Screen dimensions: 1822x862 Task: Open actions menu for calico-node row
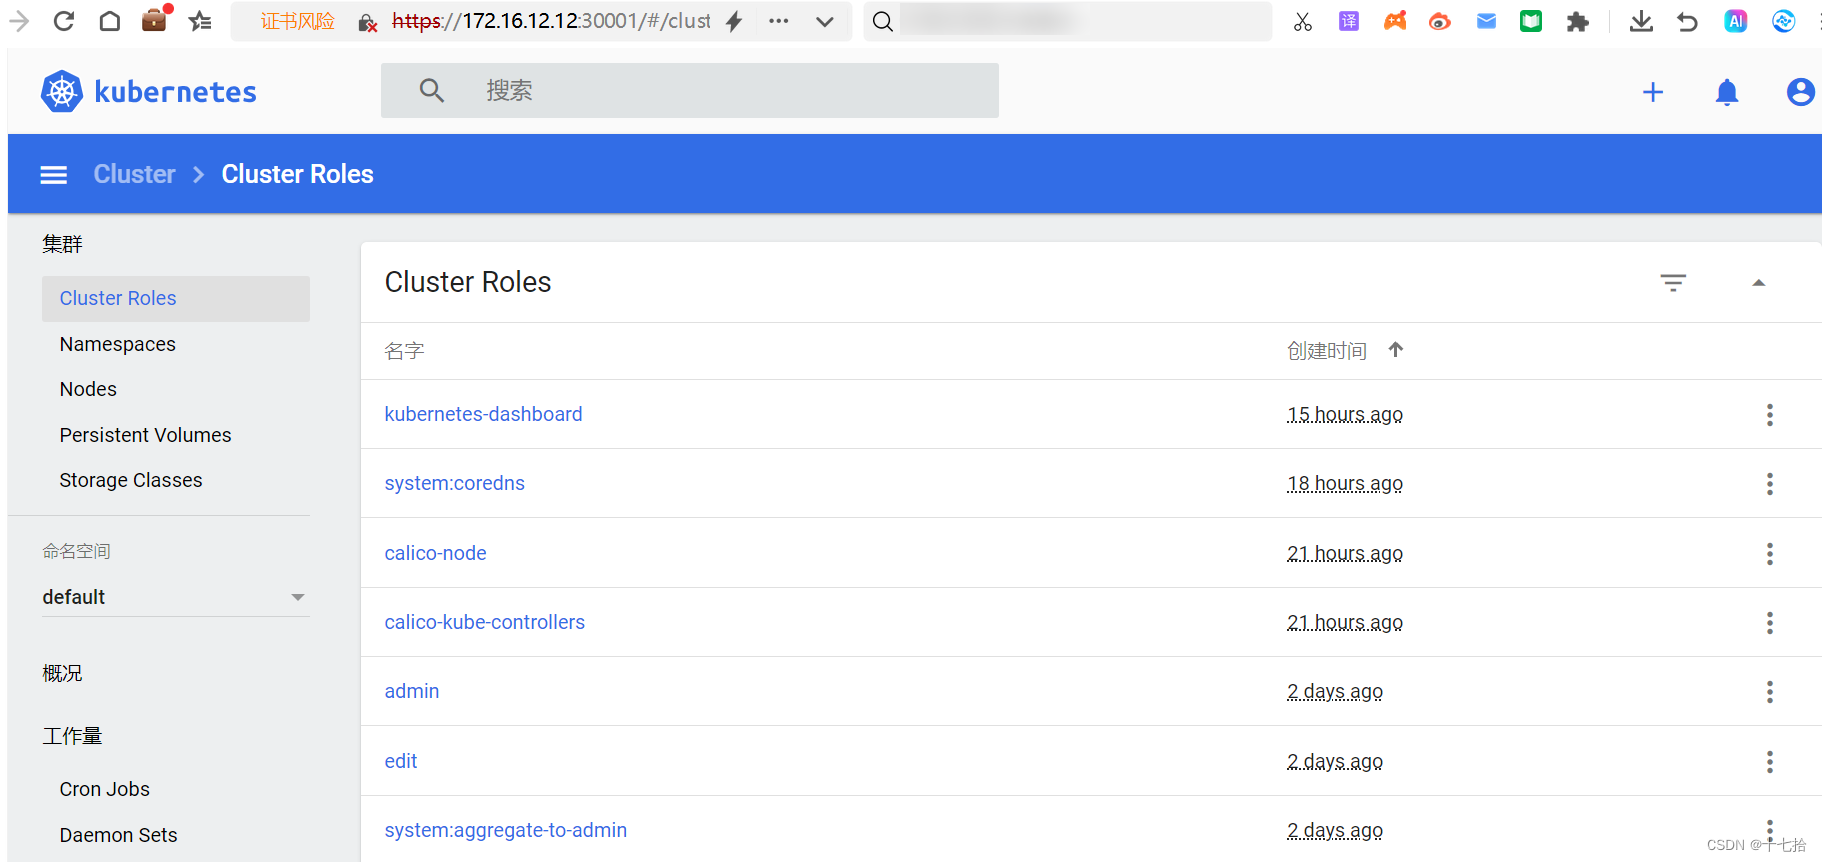click(1770, 554)
